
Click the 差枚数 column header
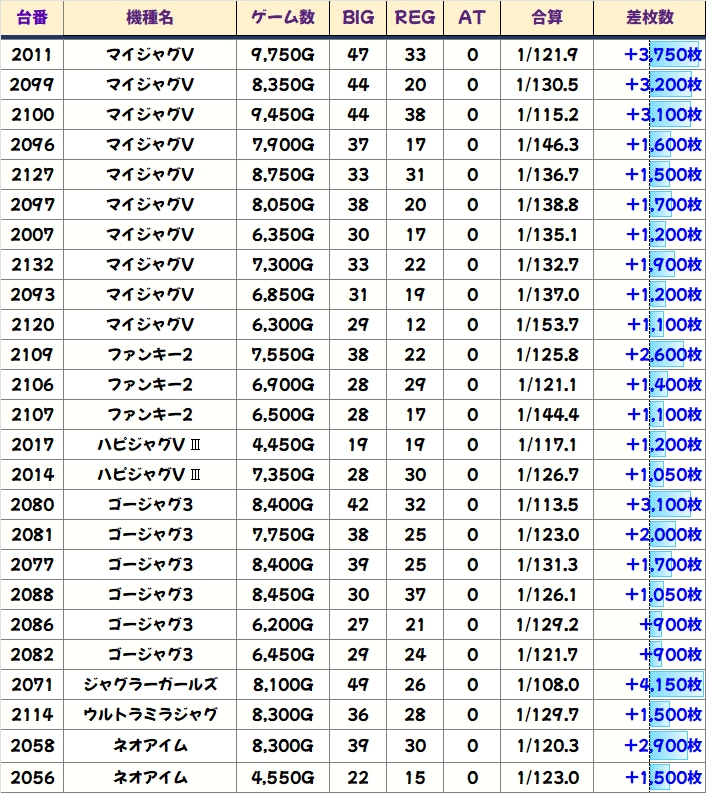[x=649, y=18]
